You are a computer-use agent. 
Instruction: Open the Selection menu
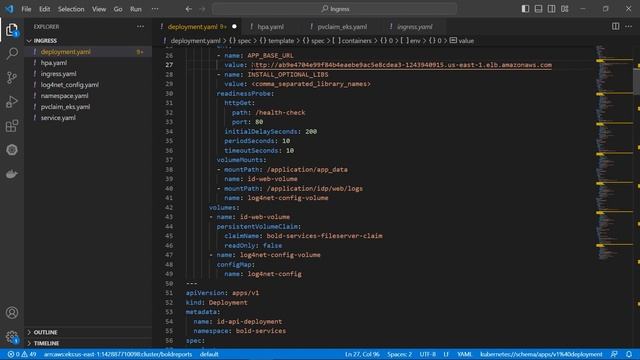point(71,9)
